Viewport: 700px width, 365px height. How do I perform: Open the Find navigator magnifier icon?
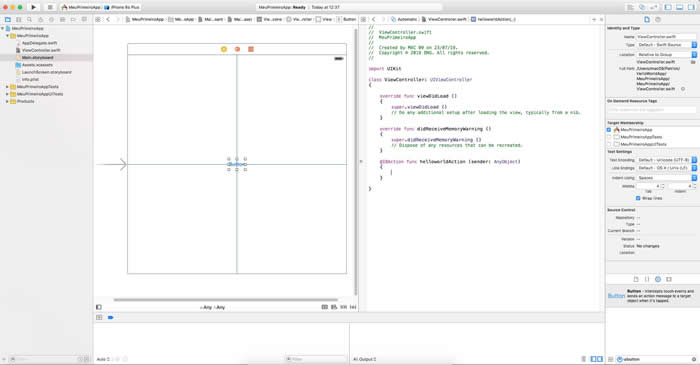click(x=29, y=20)
